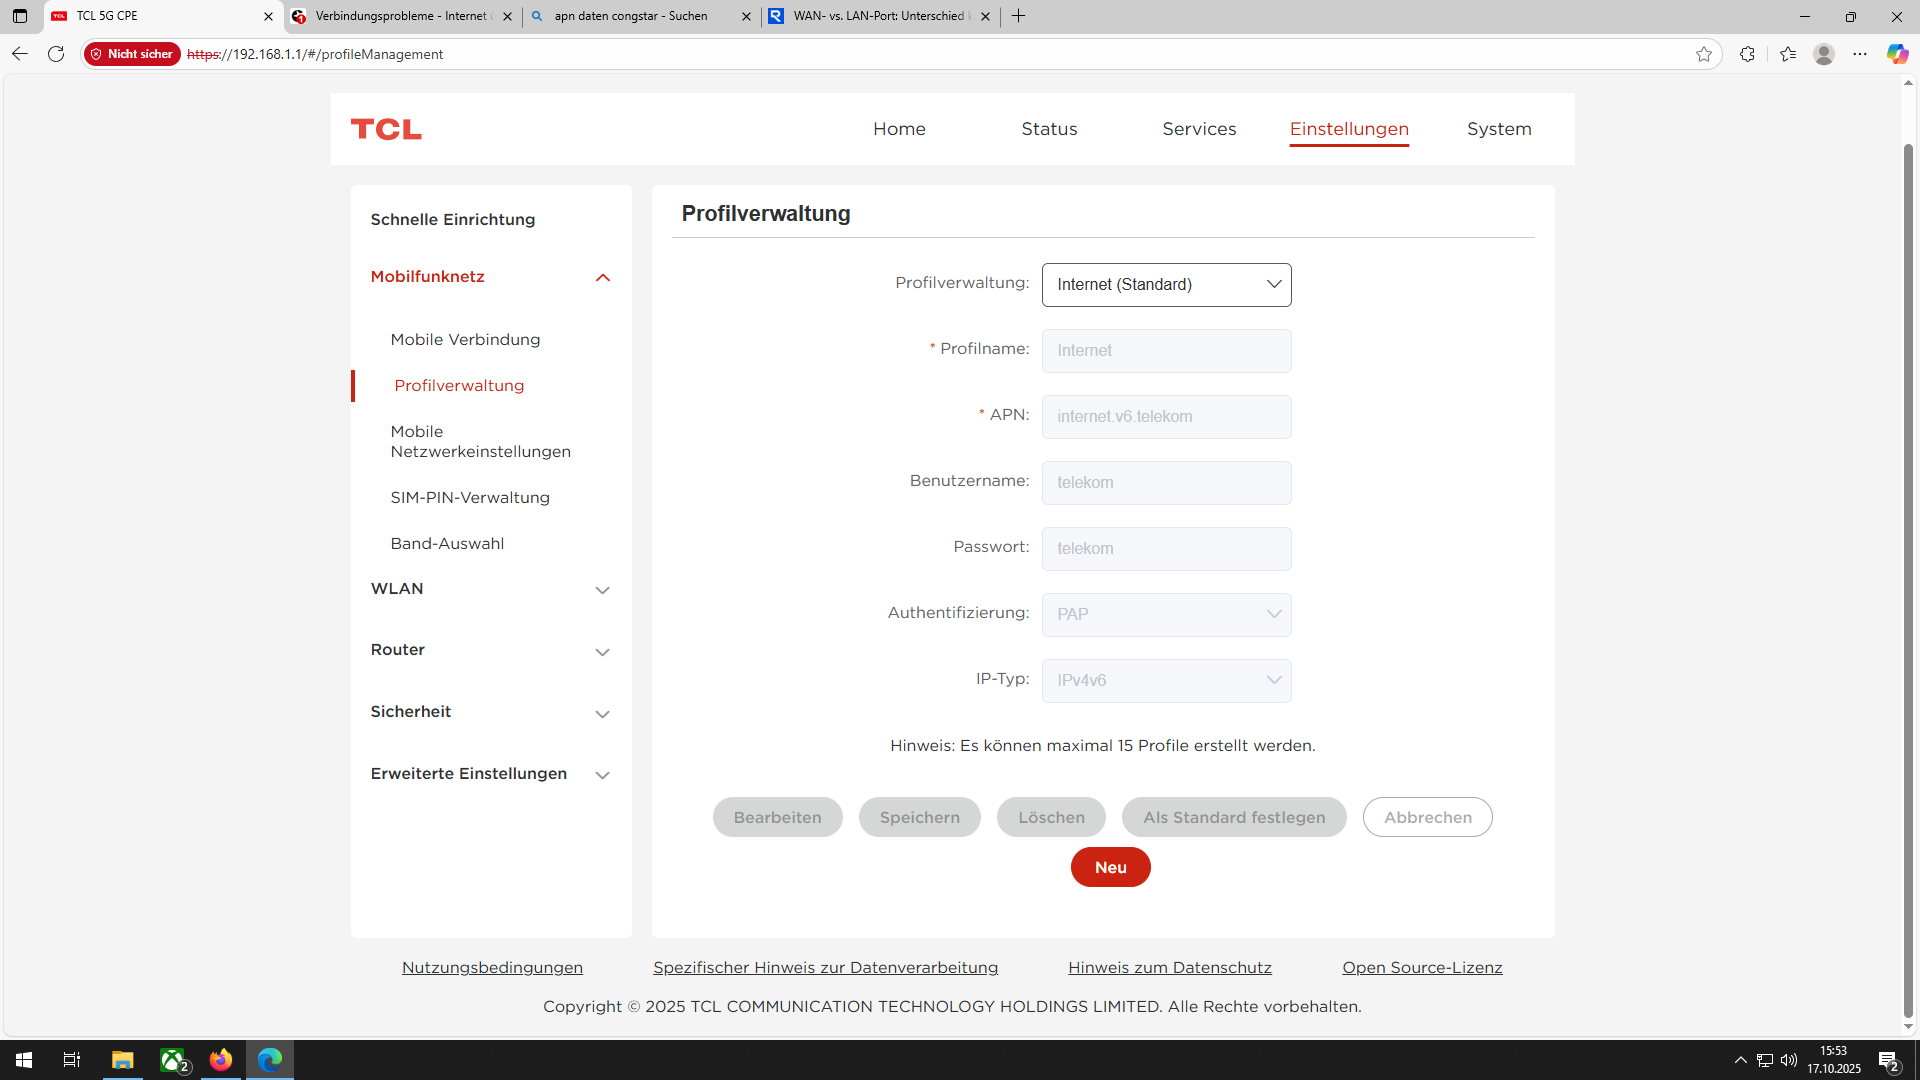Open File Explorer in taskbar
Screen dimensions: 1920x1080
coord(122,1059)
